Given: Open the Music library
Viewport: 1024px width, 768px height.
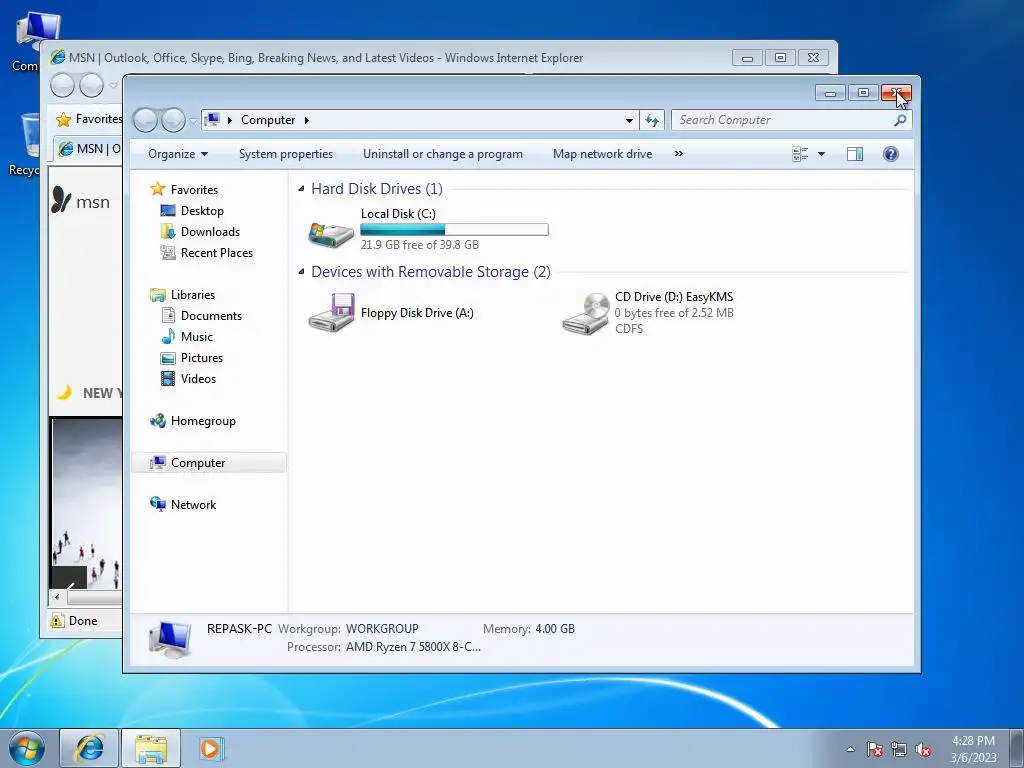Looking at the screenshot, I should (x=187, y=337).
